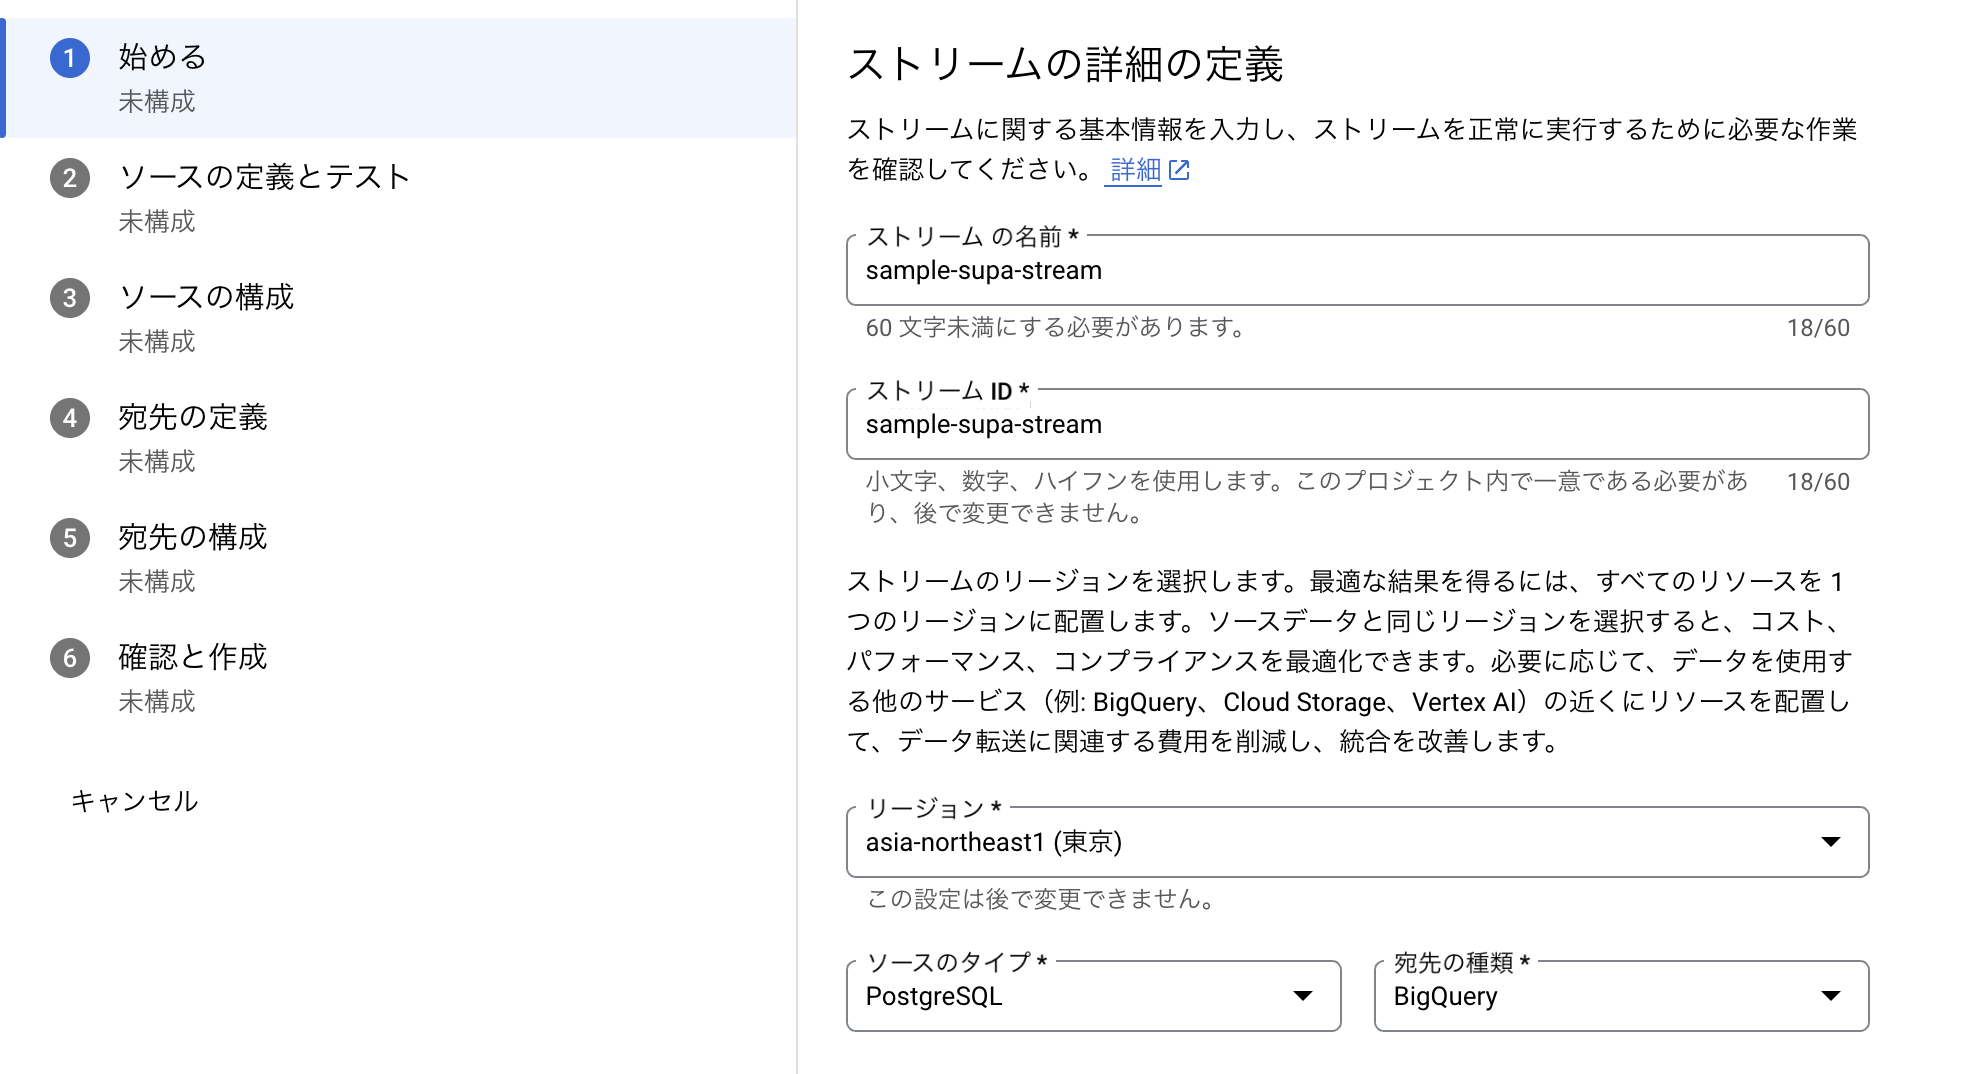
Task: Select the 宛先の構成 step
Action: click(193, 538)
